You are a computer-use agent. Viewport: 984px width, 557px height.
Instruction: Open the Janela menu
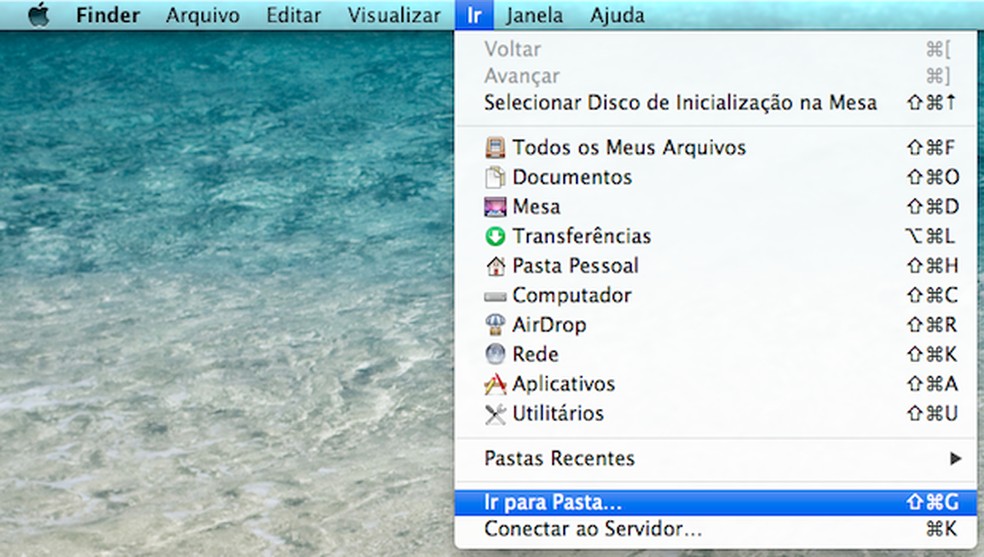534,16
